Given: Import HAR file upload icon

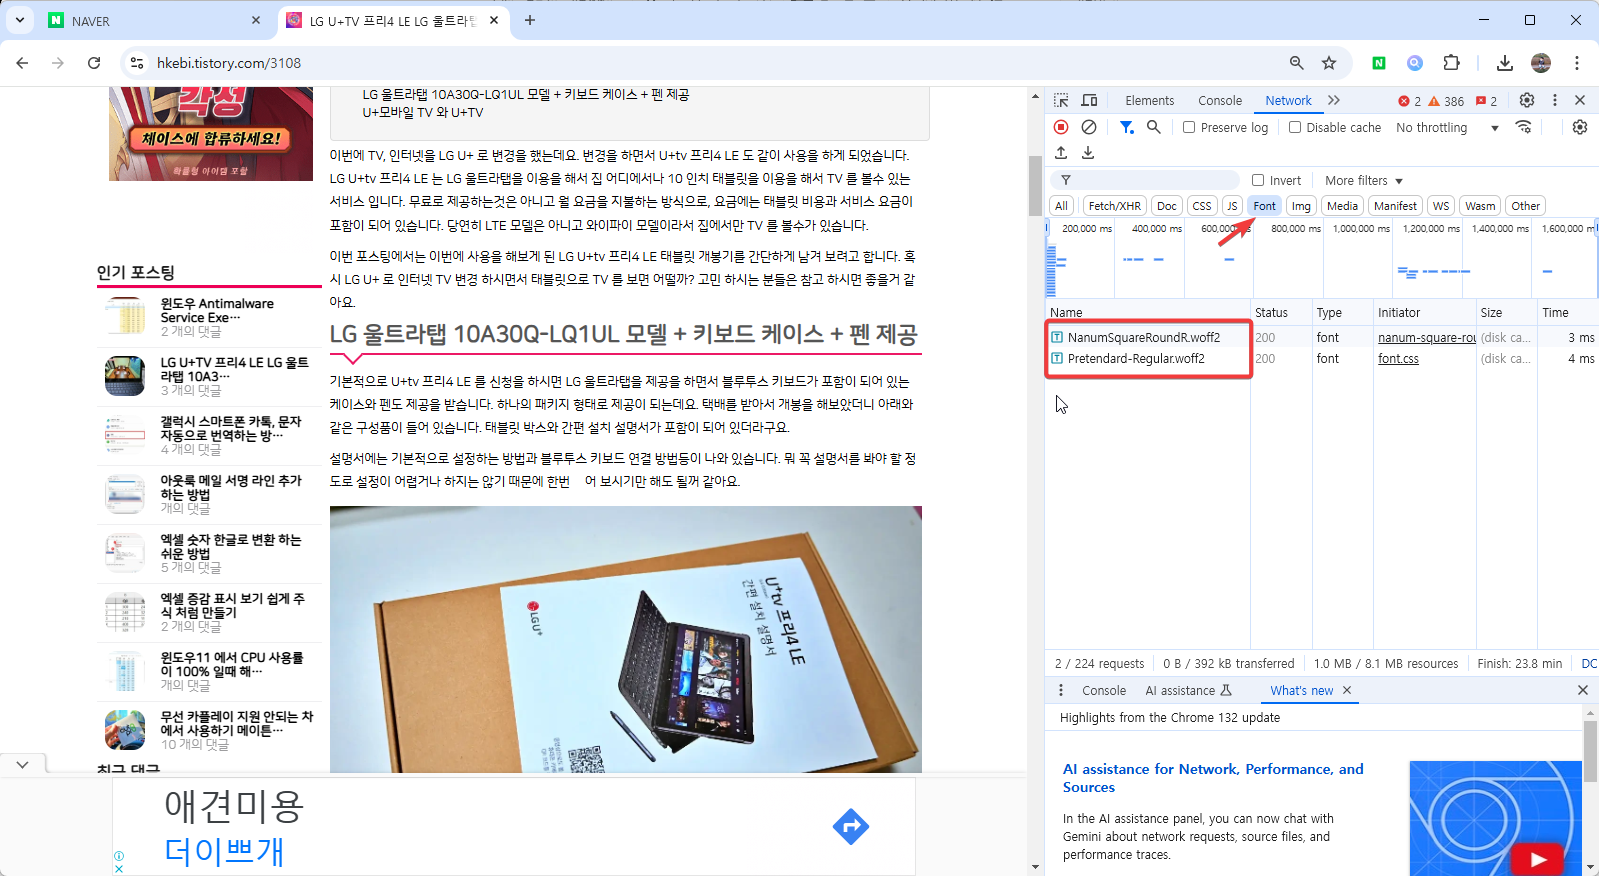Looking at the screenshot, I should pyautogui.click(x=1061, y=153).
